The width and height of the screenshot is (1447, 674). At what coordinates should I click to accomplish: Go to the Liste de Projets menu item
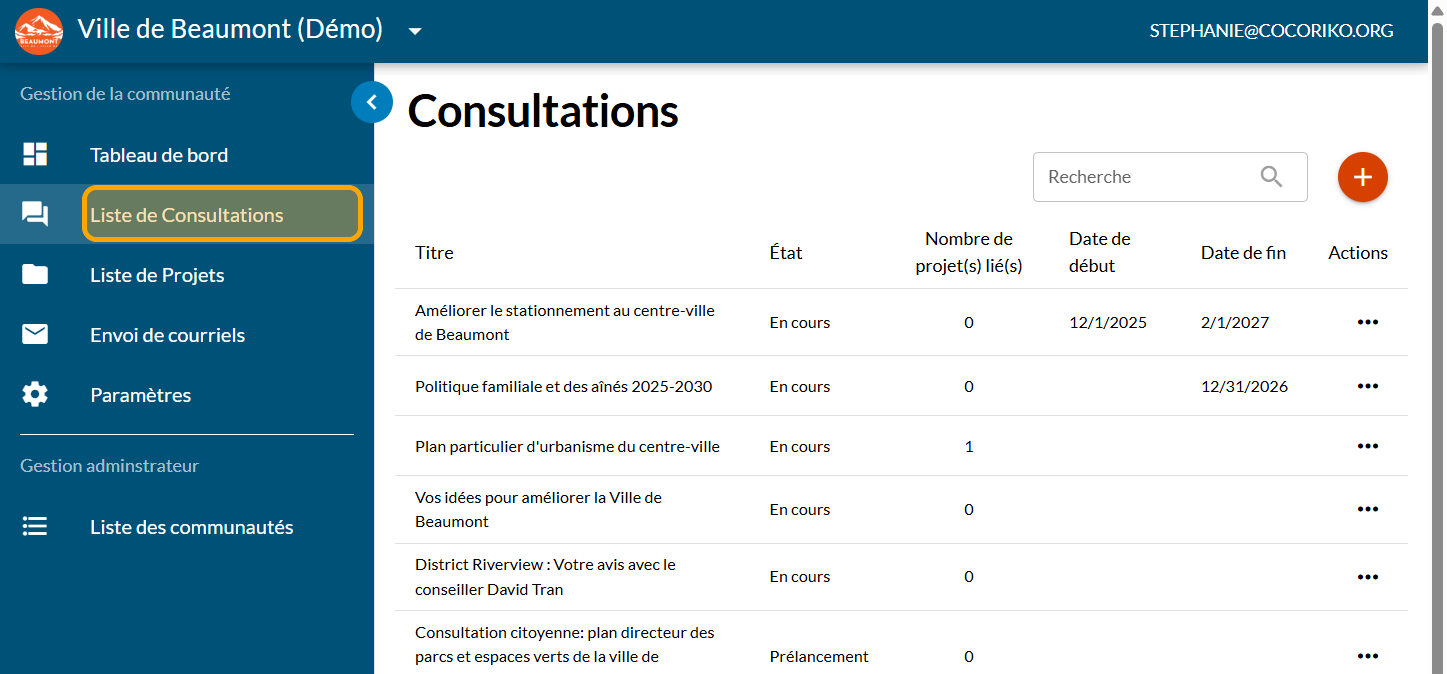click(157, 275)
